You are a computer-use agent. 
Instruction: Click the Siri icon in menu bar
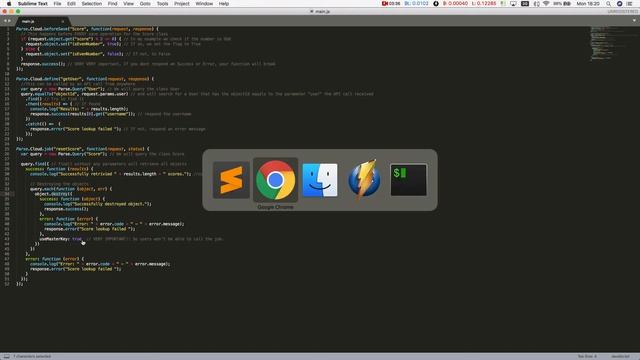[x=619, y=4]
